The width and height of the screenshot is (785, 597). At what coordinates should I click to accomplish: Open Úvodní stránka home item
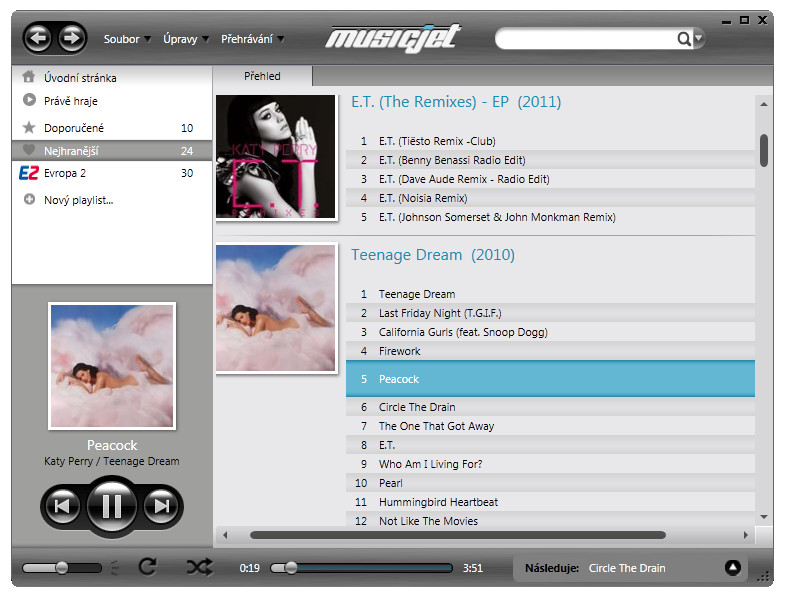112,78
